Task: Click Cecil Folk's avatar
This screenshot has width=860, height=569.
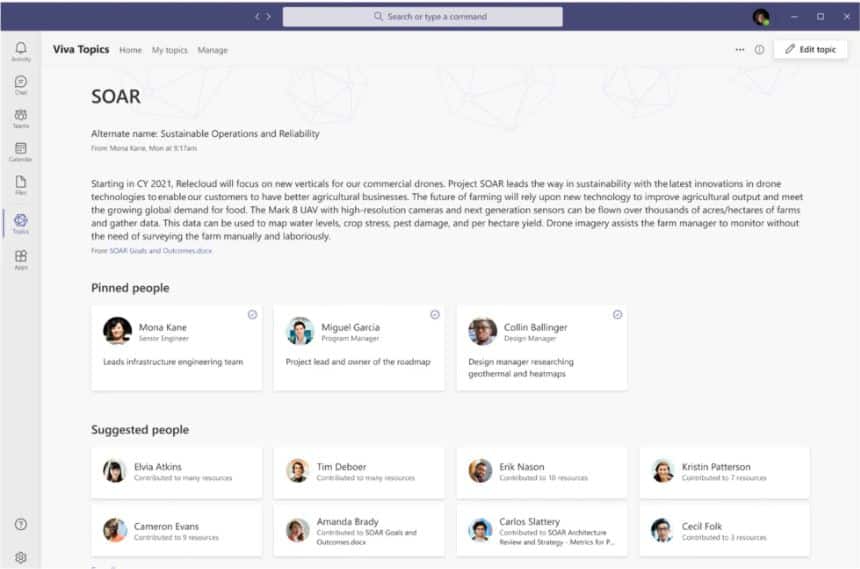Action: [x=663, y=530]
